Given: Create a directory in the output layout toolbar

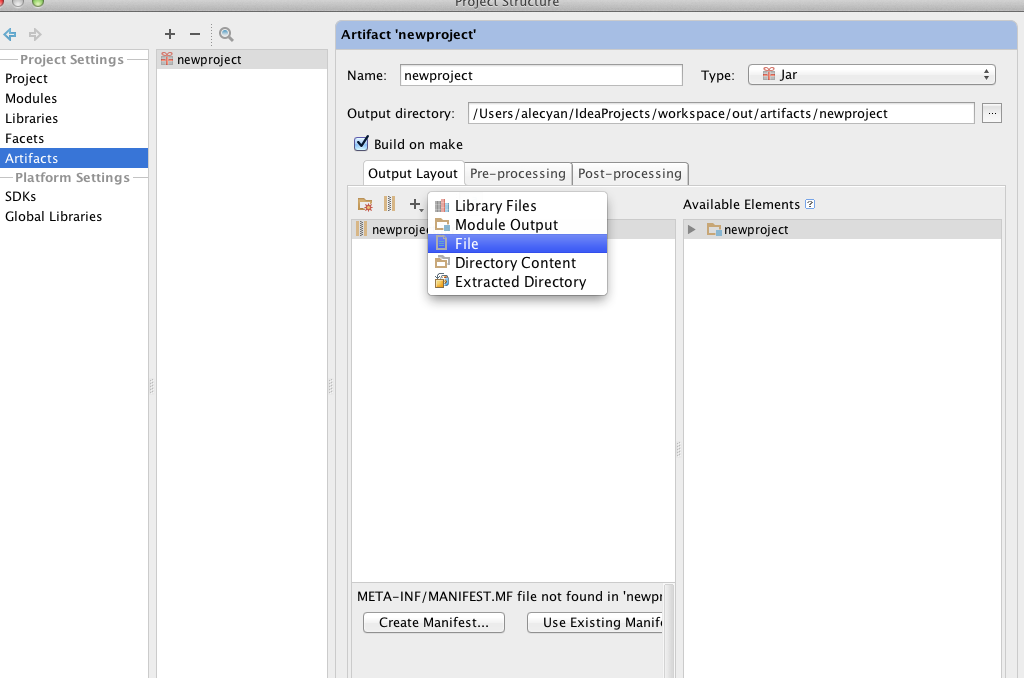Looking at the screenshot, I should 365,204.
